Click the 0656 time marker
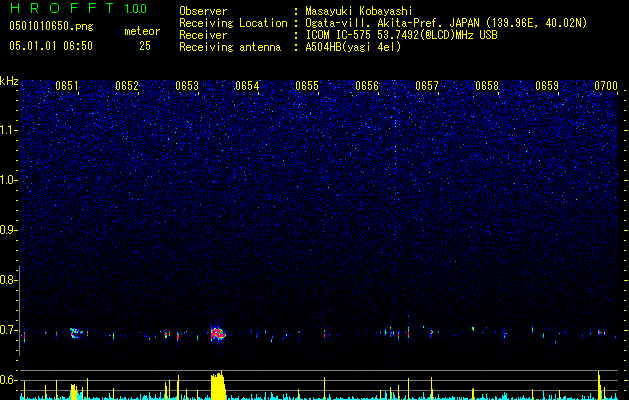Screen dimensions: 629x400 click(x=367, y=86)
